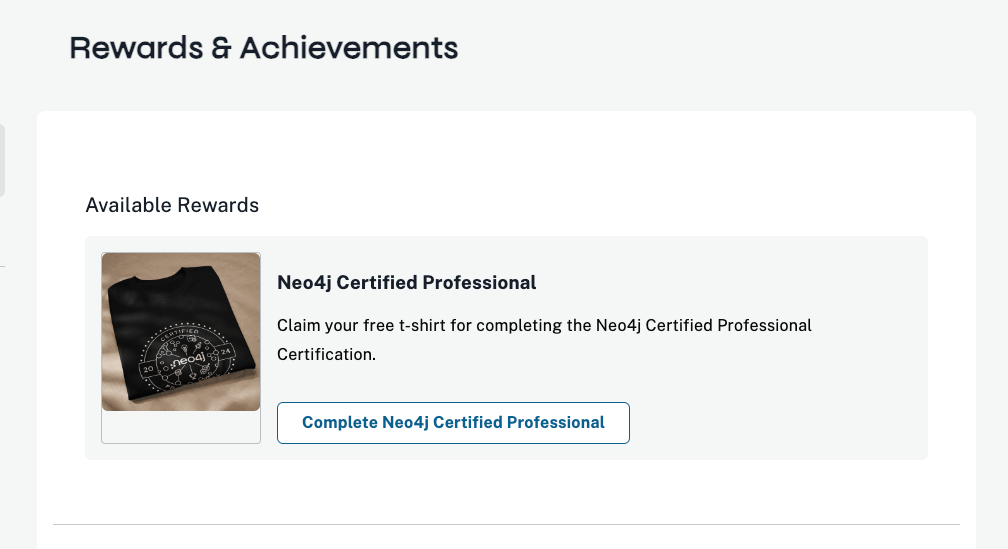
Task: Select the CERTIFIED text on the shirt badge
Action: [x=179, y=334]
